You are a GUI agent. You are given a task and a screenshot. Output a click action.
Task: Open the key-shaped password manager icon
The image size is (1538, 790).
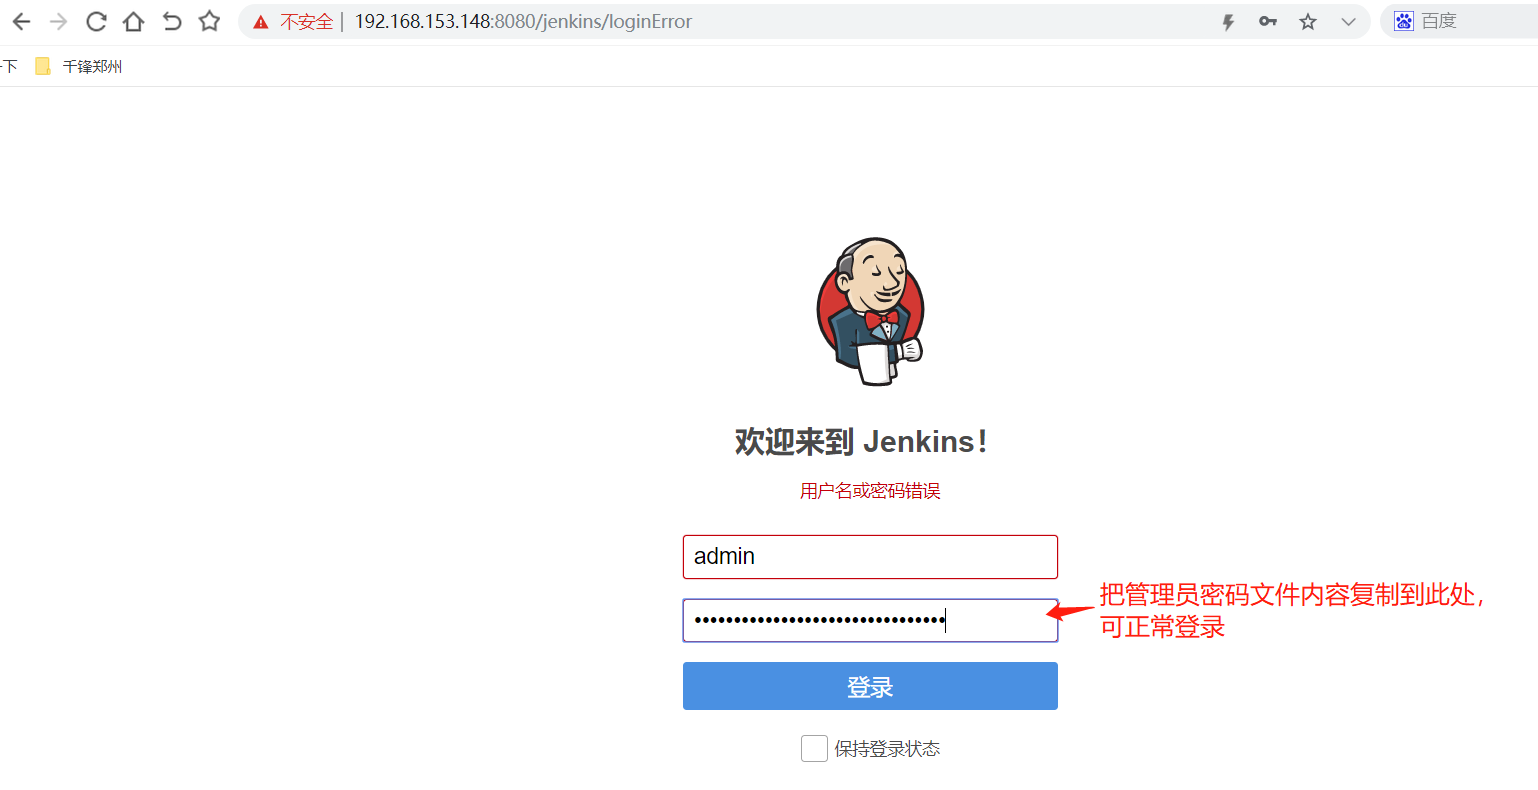click(1267, 20)
